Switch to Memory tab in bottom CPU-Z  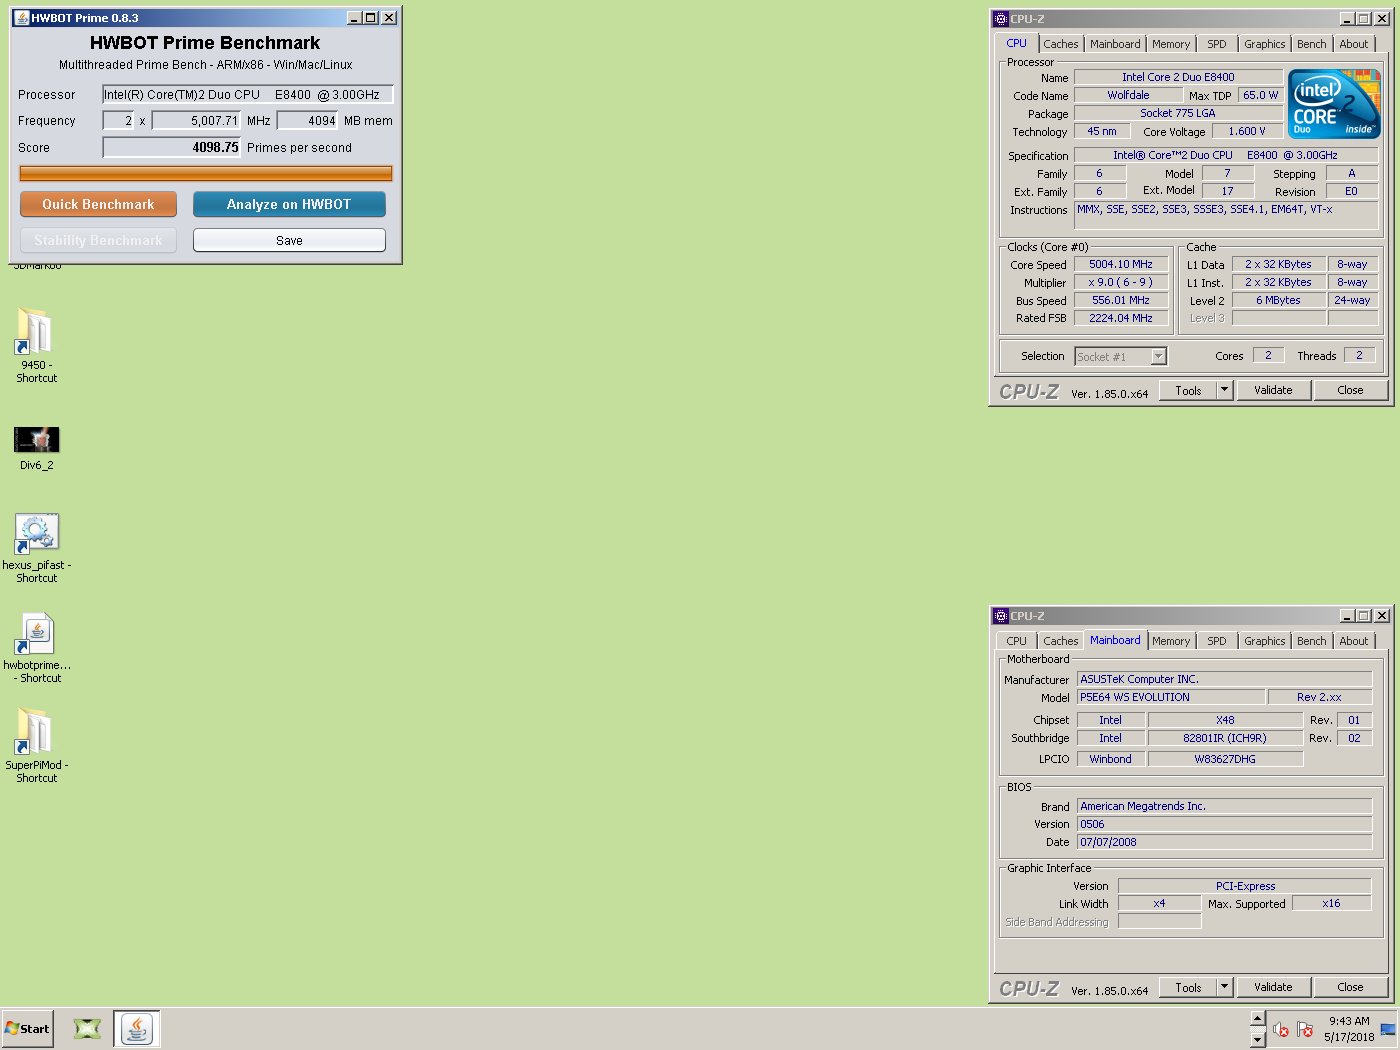[x=1171, y=641]
